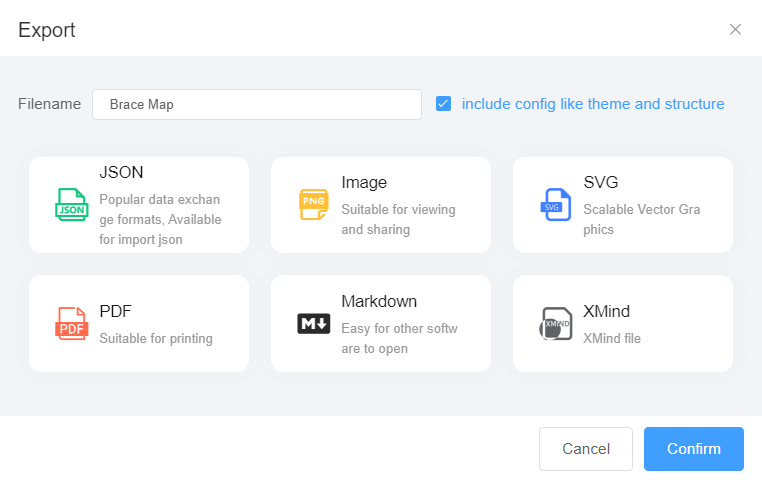This screenshot has width=762, height=486.
Task: Click the 'Suitable for printing' description
Action: coord(156,338)
